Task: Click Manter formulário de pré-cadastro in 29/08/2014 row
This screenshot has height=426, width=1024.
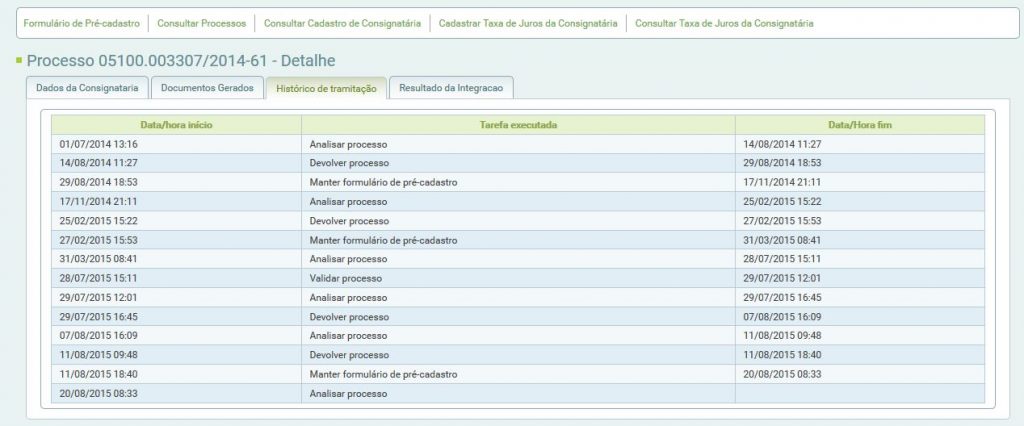Action: click(383, 182)
